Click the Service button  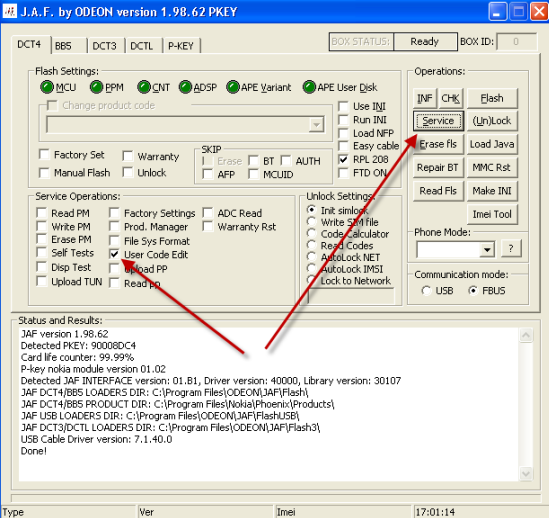pos(438,121)
